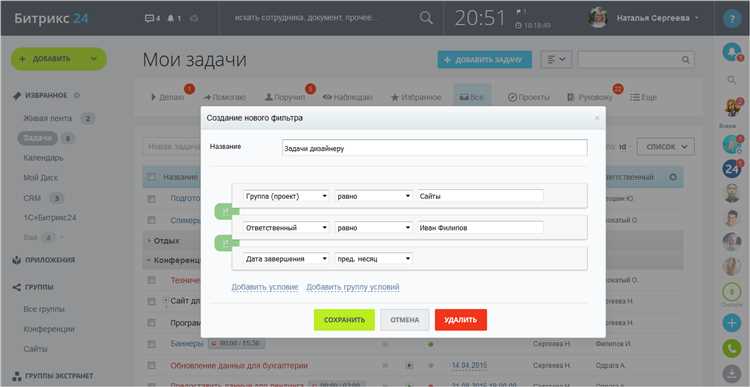Open the Приложения section
The width and height of the screenshot is (750, 387).
50,260
